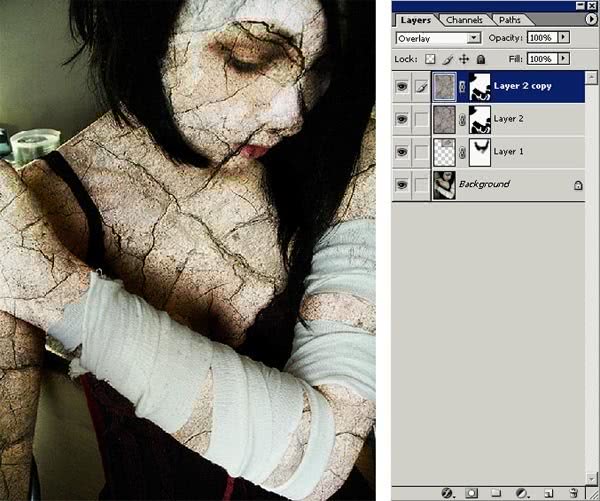The height and width of the screenshot is (501, 600).
Task: Click the Fill 100% input field
Action: (x=542, y=59)
